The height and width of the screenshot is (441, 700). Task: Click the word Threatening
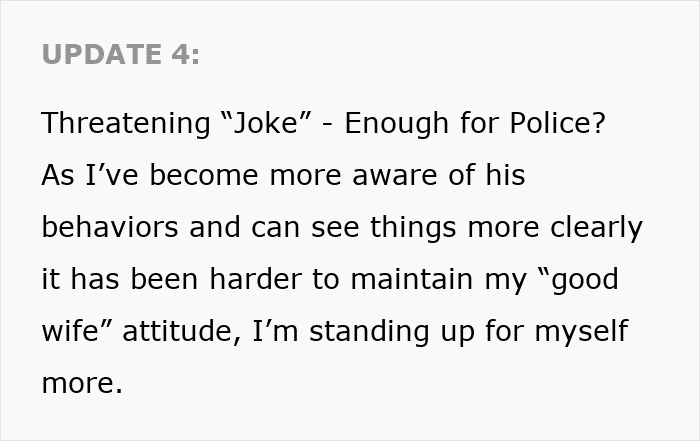[126, 123]
